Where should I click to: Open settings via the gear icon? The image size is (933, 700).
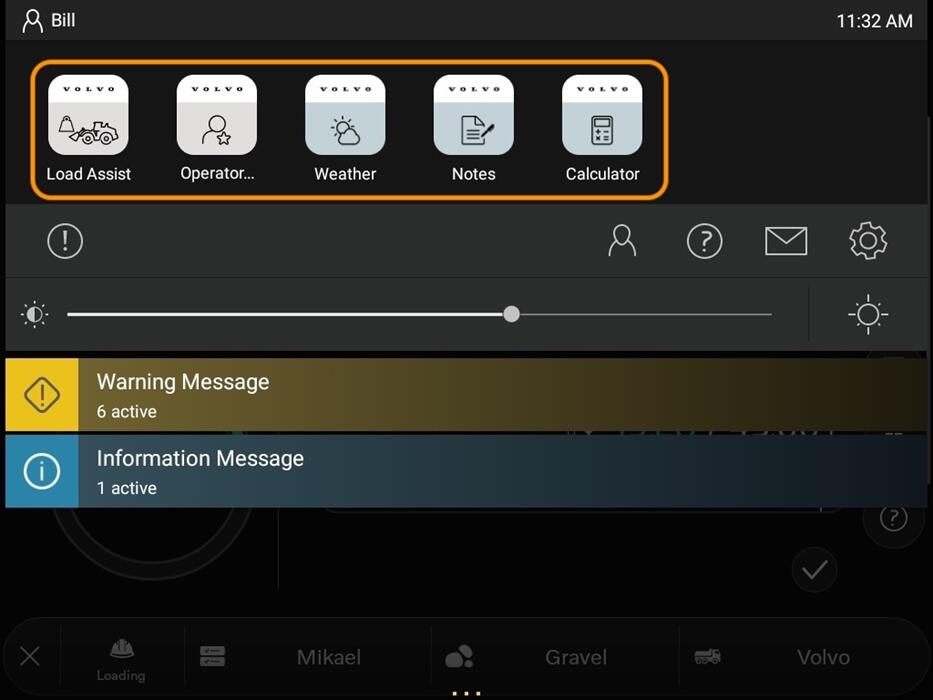pos(867,241)
